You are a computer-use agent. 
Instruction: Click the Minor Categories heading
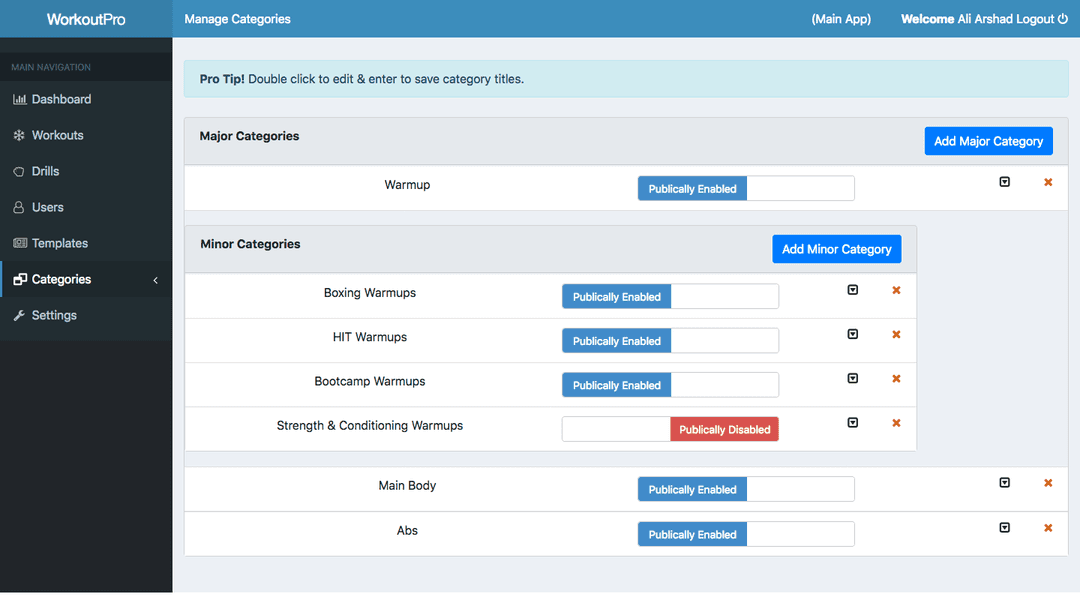[x=250, y=244]
